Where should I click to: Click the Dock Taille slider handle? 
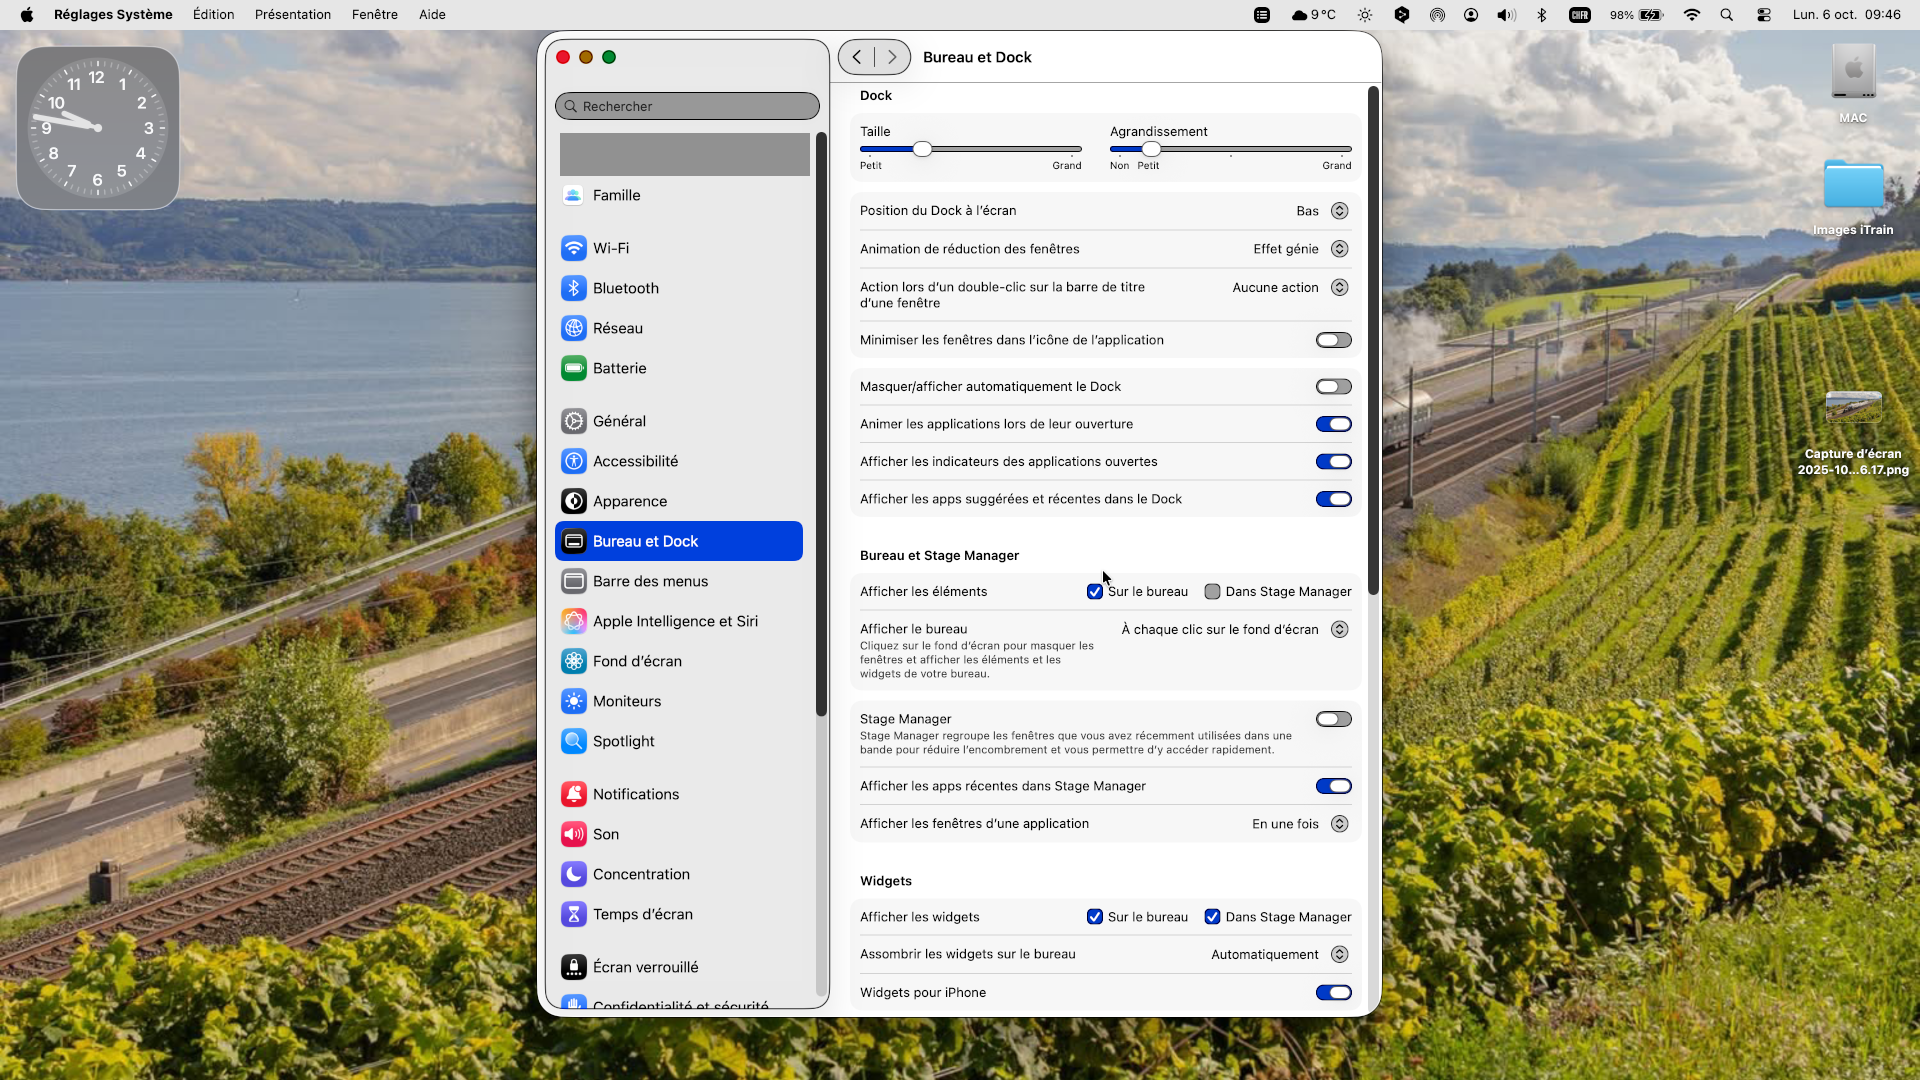922,149
